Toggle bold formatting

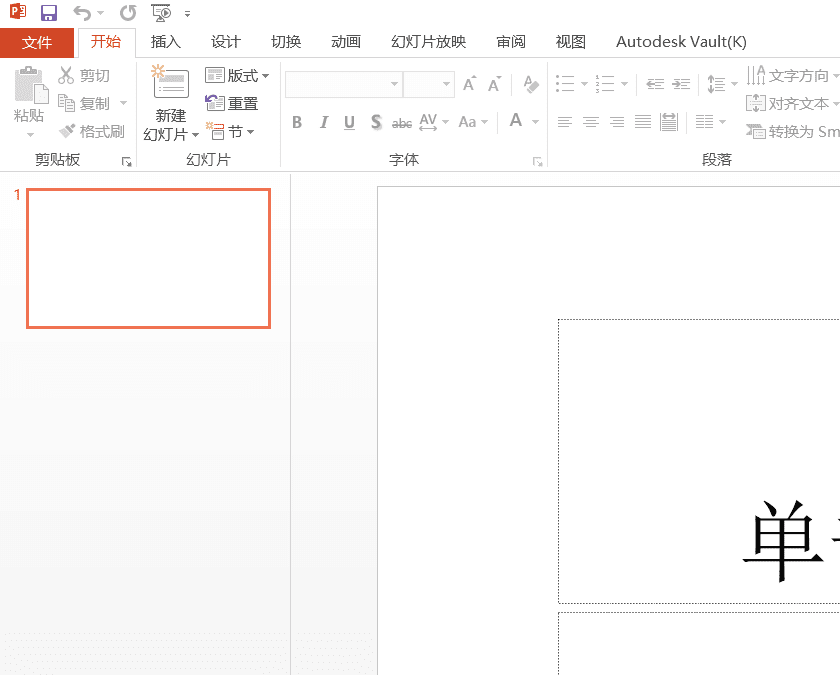tap(297, 122)
